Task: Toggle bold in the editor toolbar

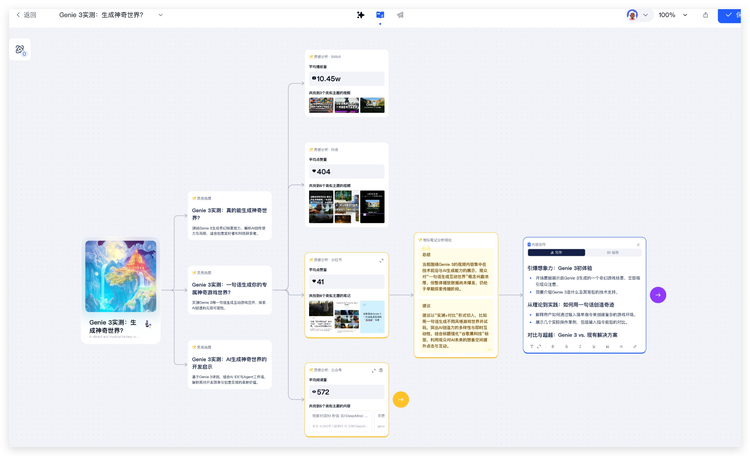Action: [x=553, y=346]
